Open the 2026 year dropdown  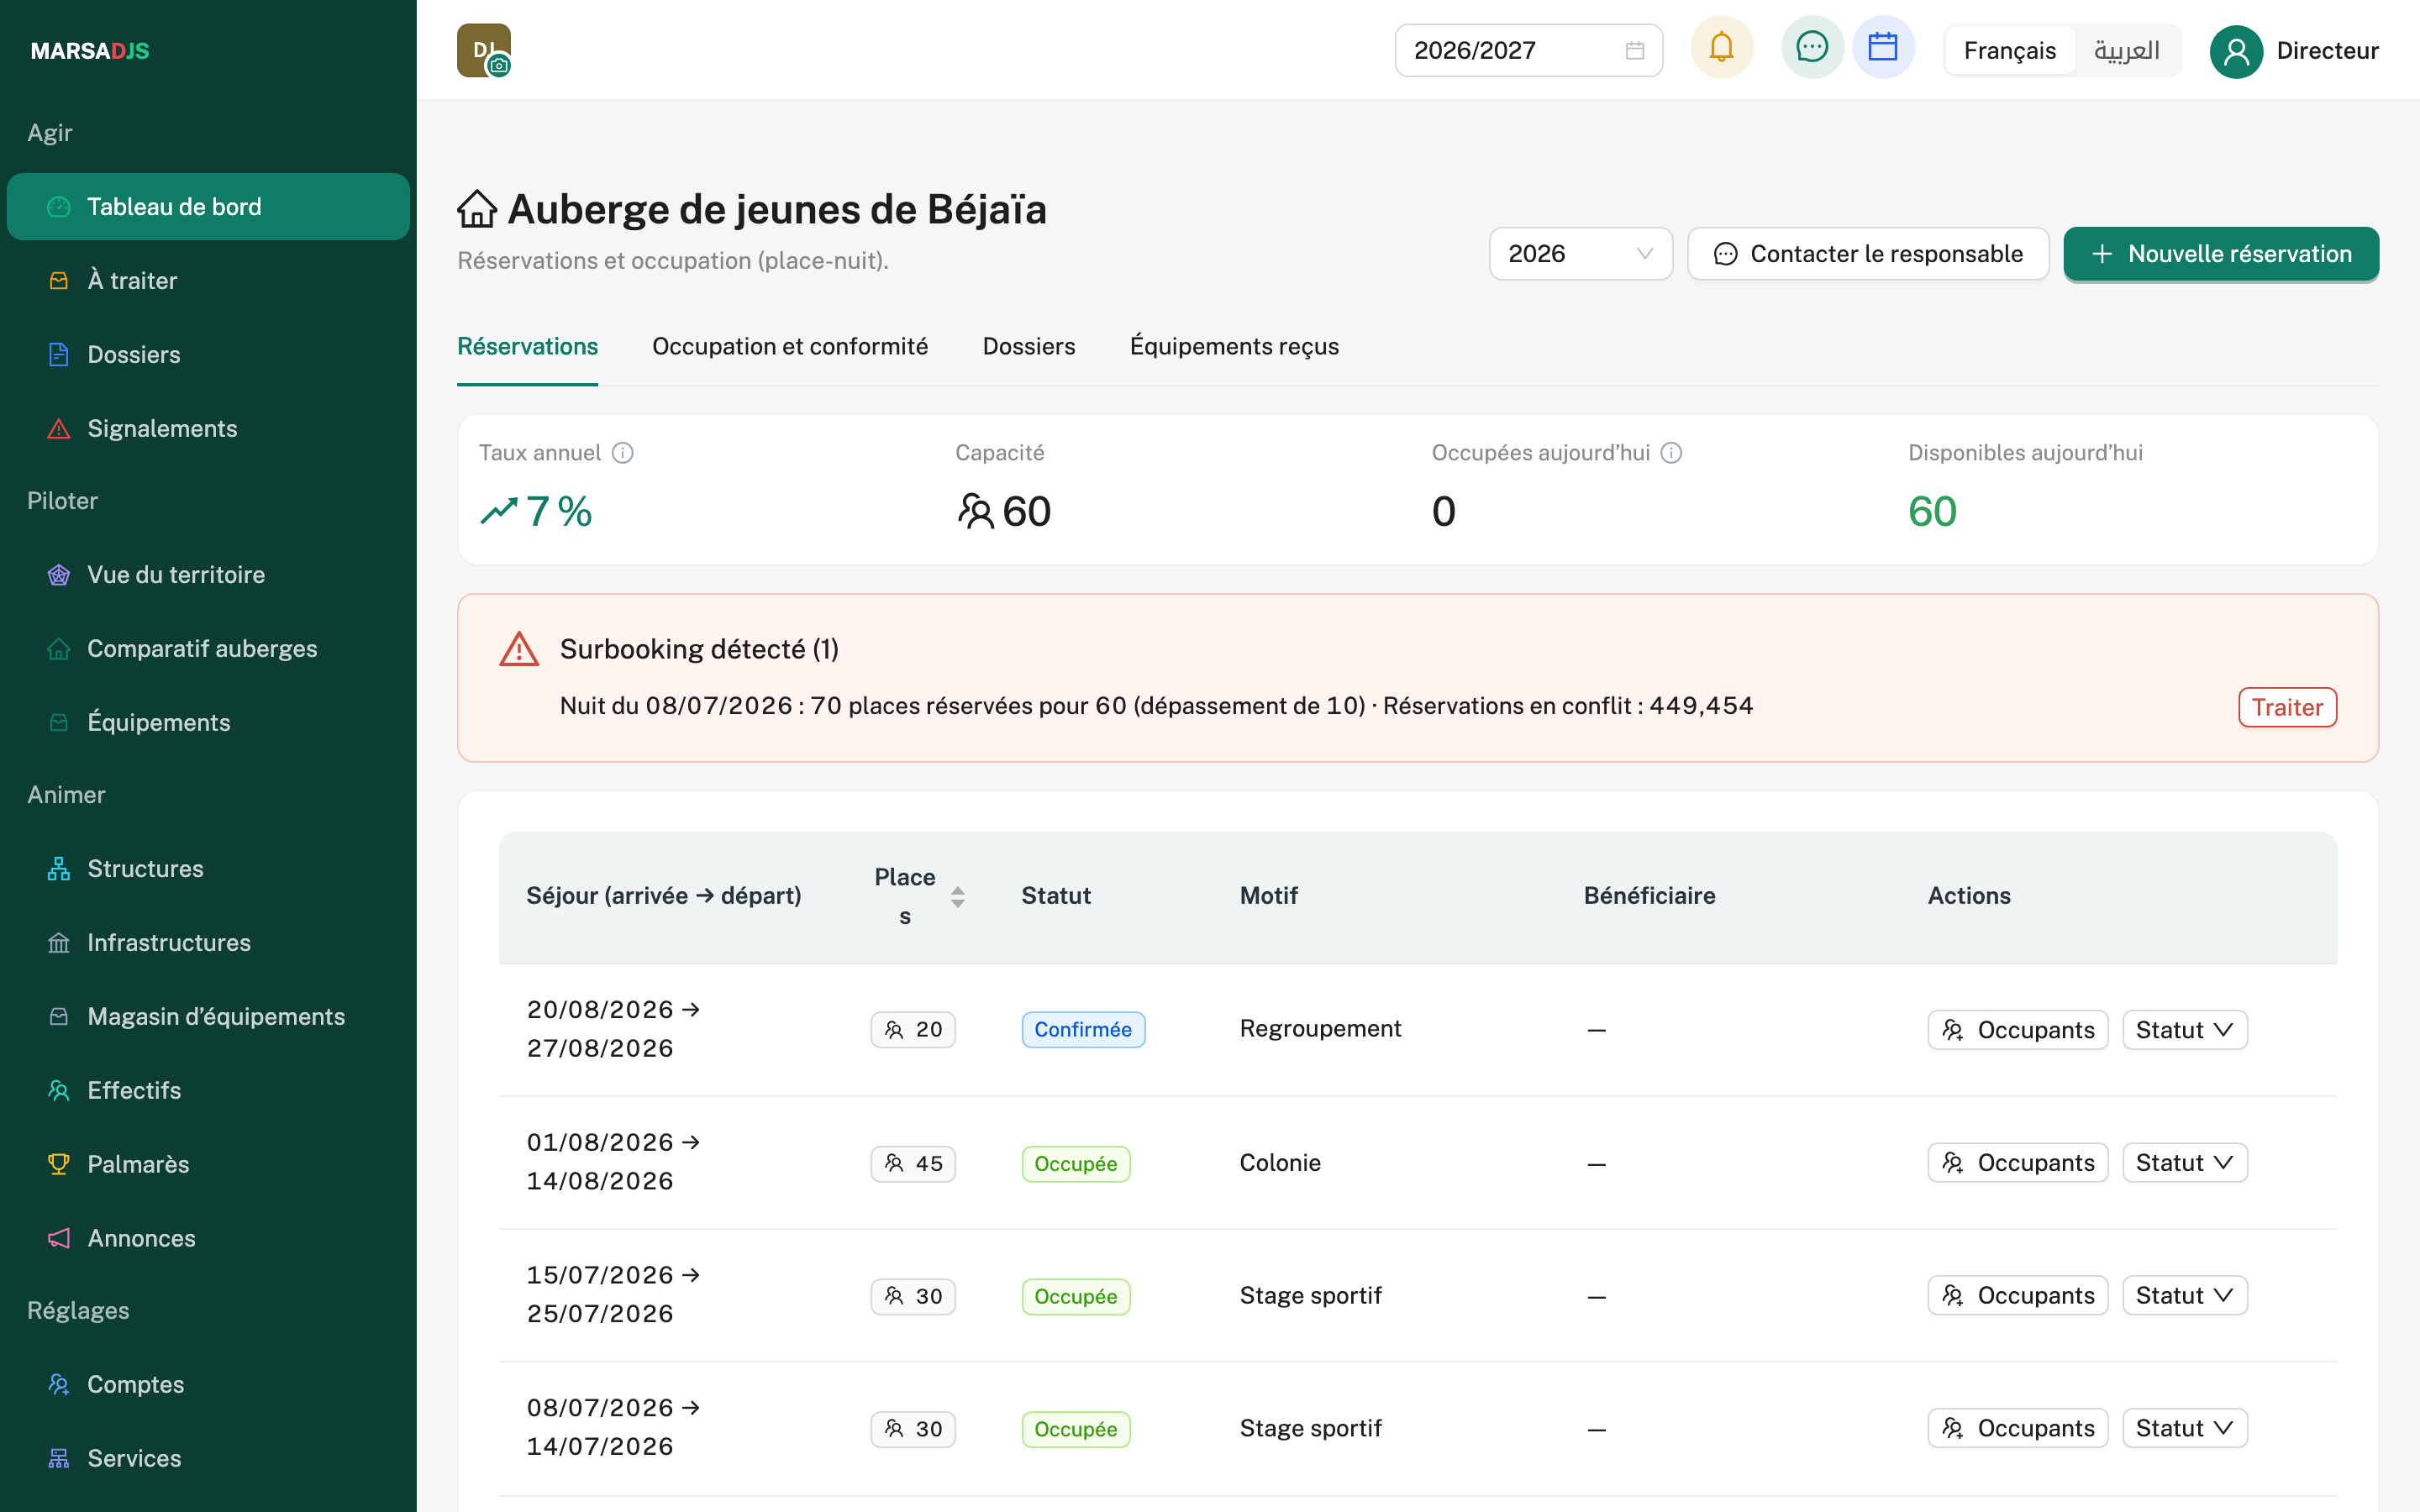[1580, 254]
